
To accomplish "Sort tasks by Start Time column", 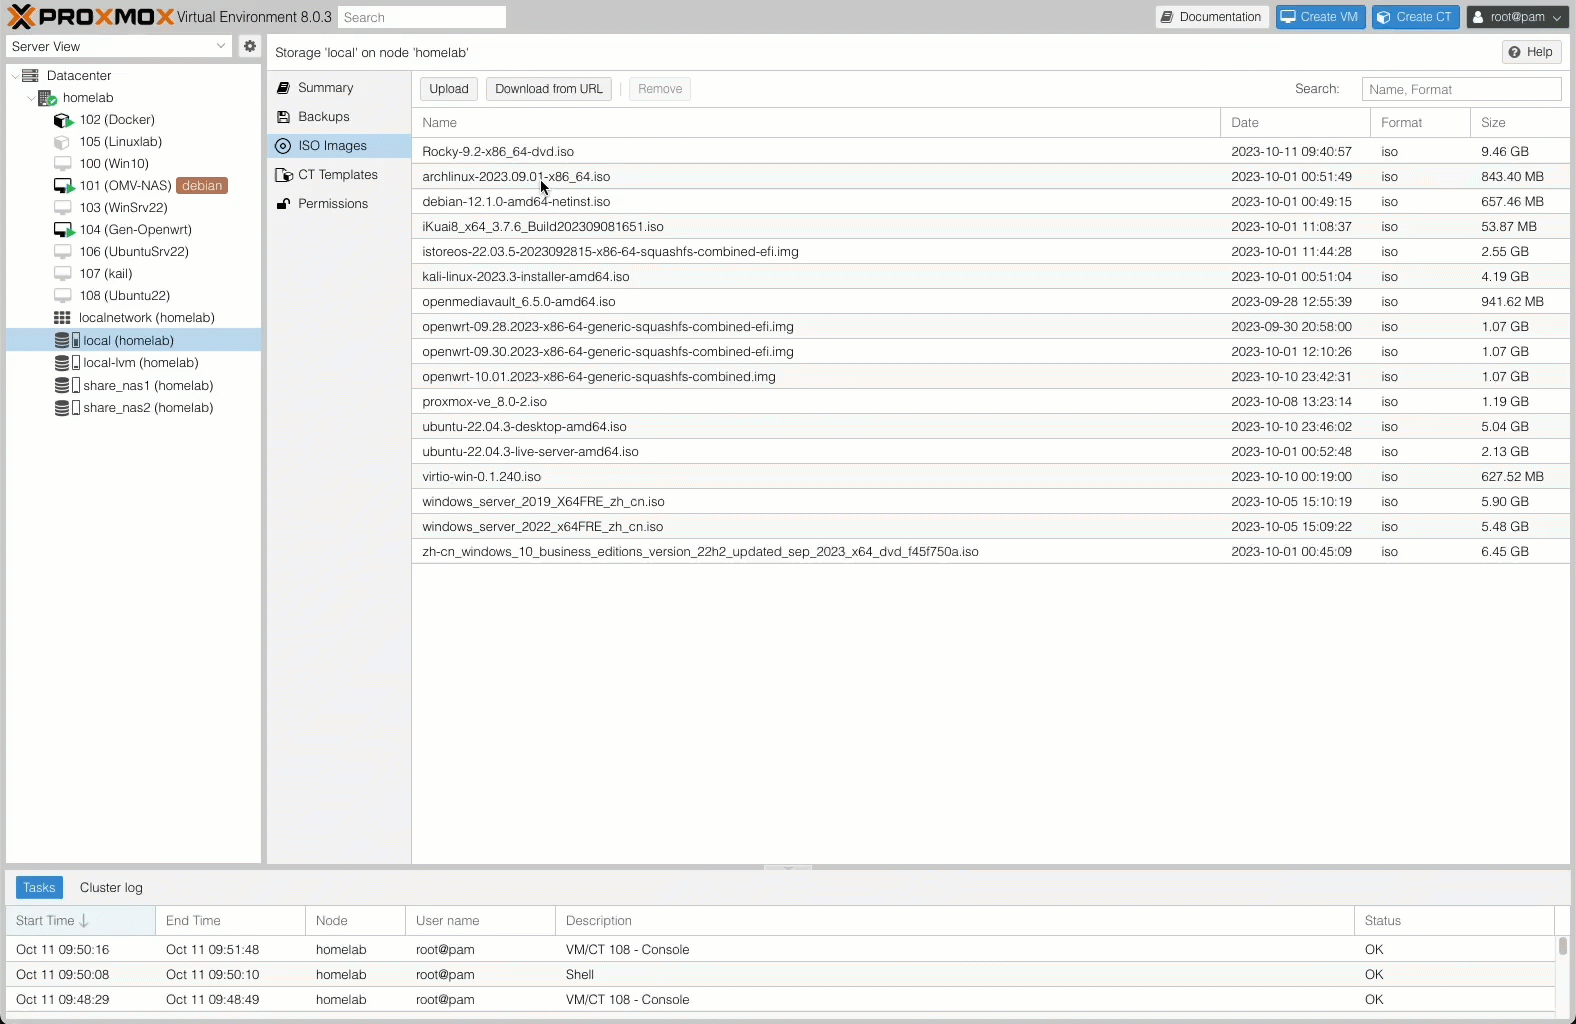I will coord(80,921).
